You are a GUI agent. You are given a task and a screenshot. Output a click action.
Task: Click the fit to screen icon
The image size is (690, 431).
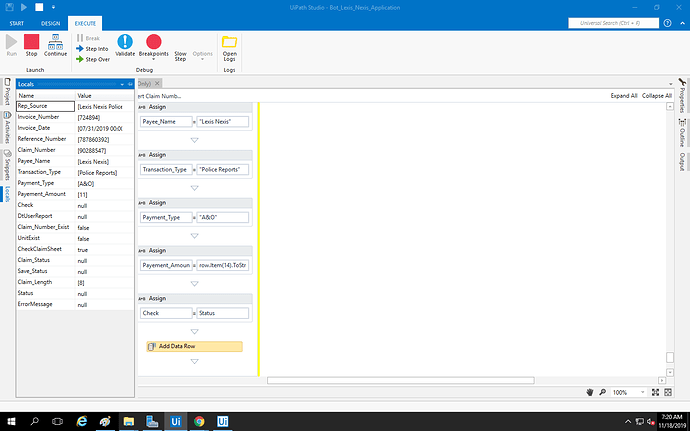[655, 392]
